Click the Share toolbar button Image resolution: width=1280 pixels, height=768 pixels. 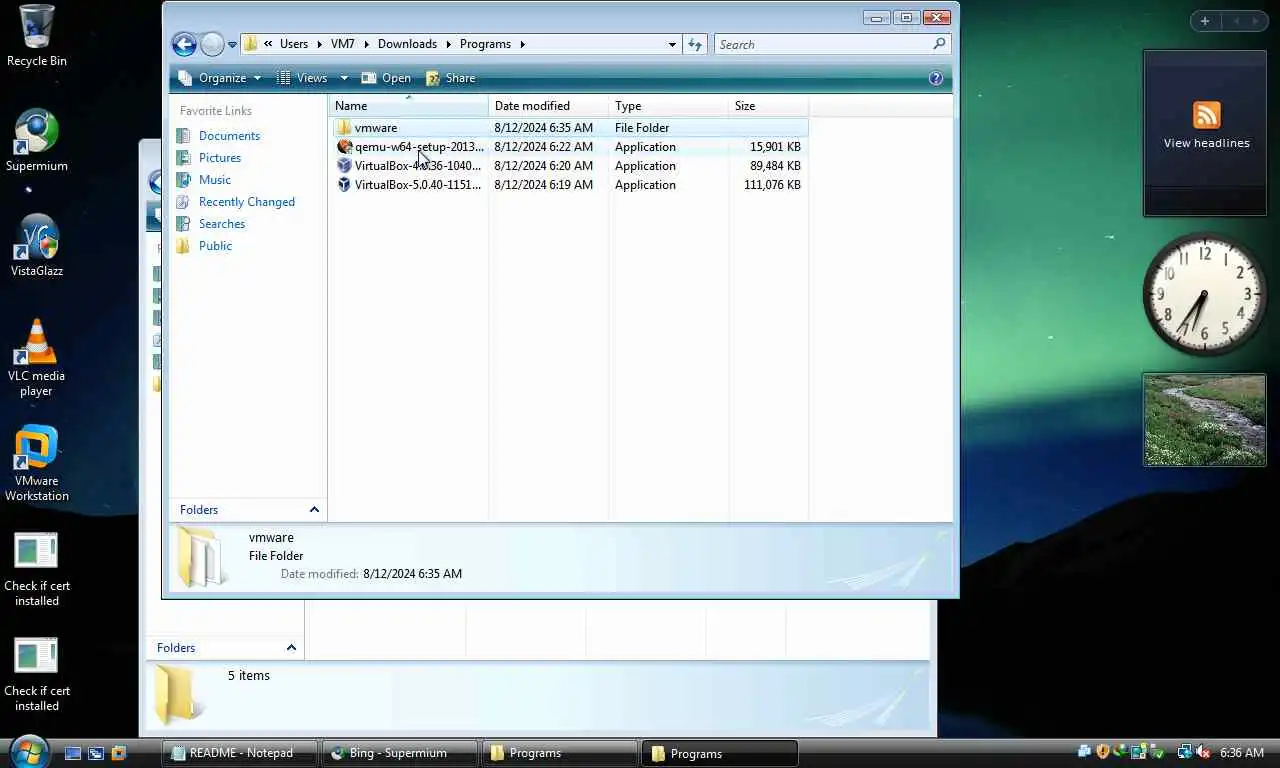[451, 78]
